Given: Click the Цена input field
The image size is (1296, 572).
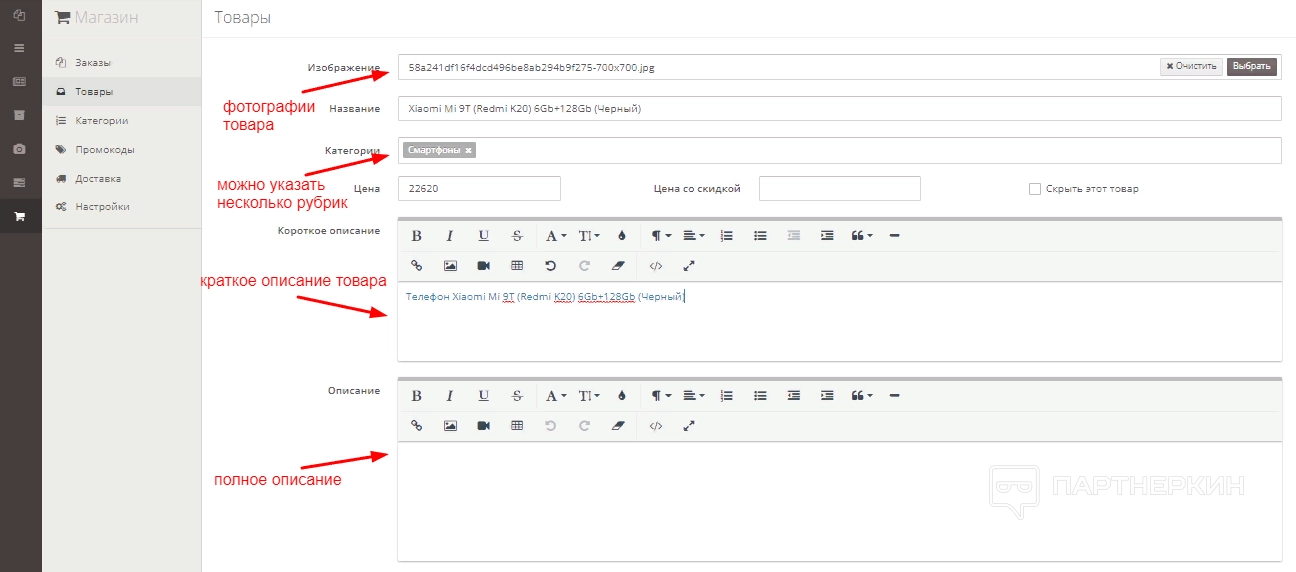Looking at the screenshot, I should tap(479, 188).
